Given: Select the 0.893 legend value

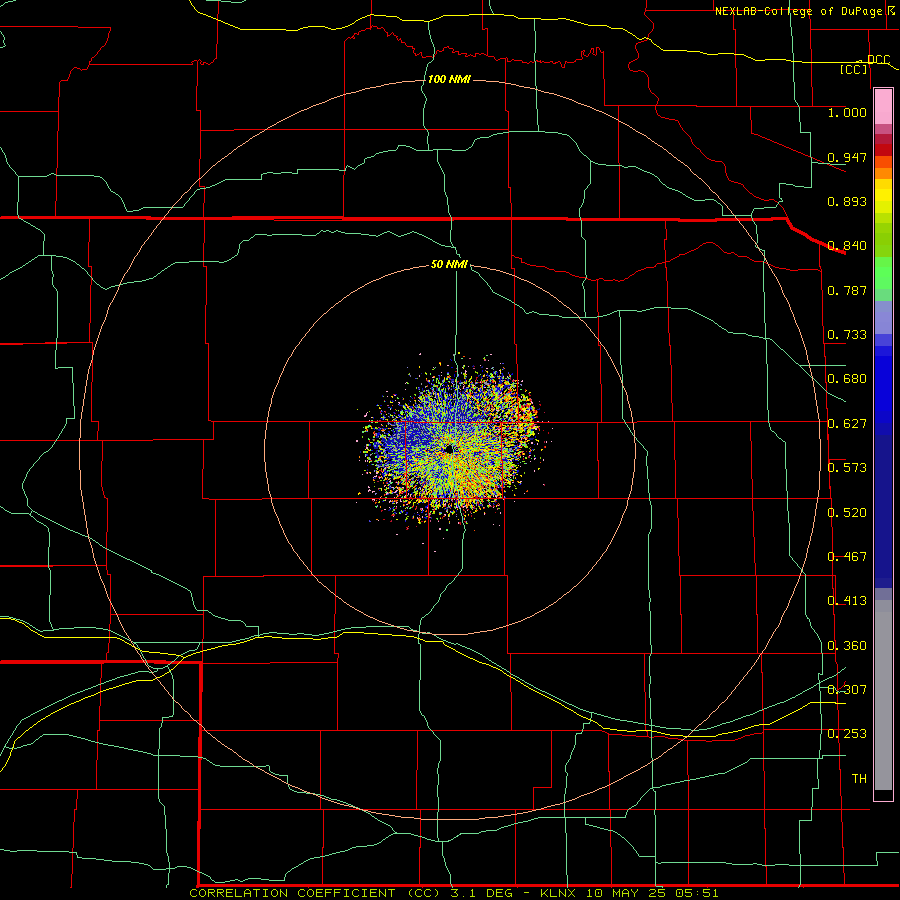Looking at the screenshot, I should click(x=847, y=201).
